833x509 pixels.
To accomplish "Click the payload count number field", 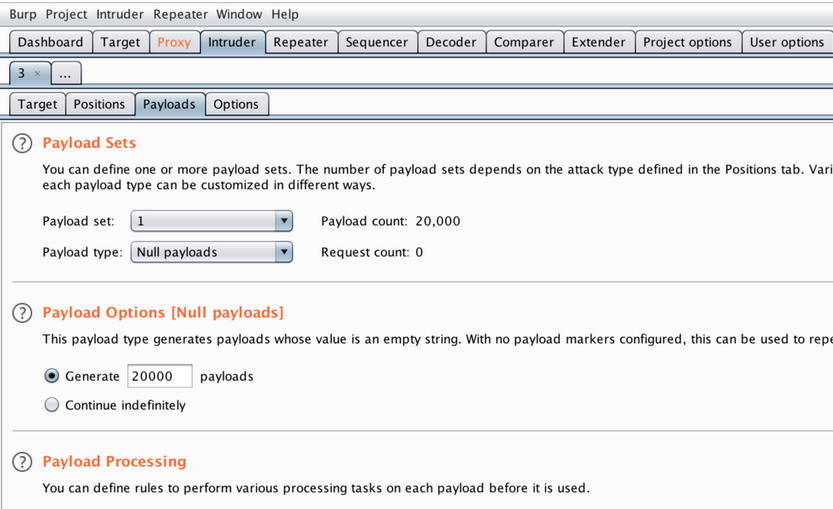I will click(159, 377).
